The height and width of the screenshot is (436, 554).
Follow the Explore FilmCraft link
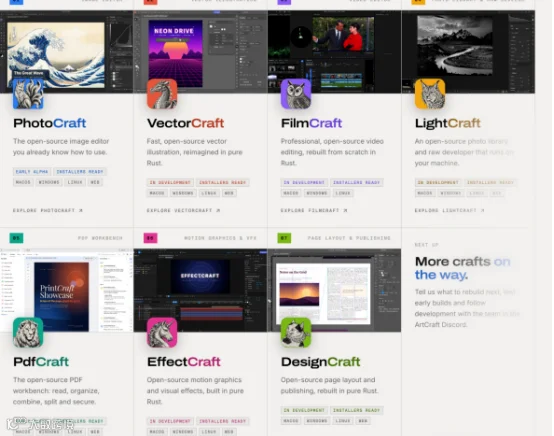314,210
